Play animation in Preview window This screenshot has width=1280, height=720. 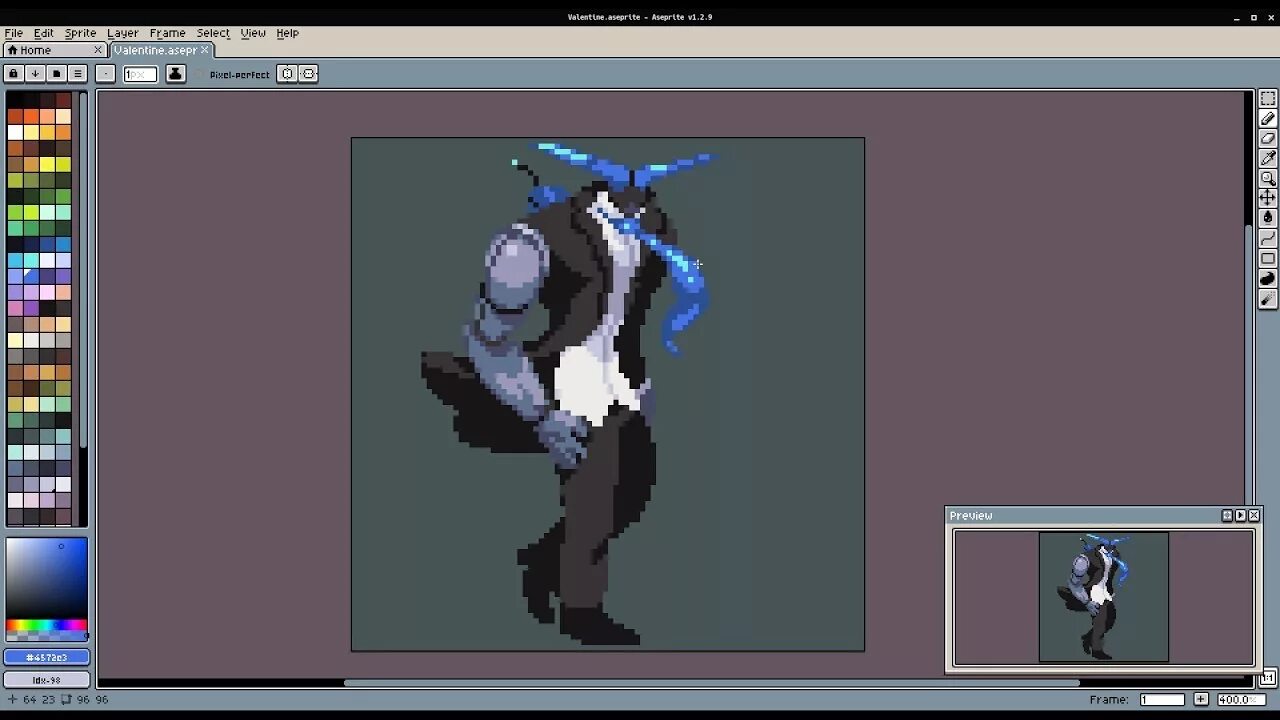pyautogui.click(x=1240, y=515)
